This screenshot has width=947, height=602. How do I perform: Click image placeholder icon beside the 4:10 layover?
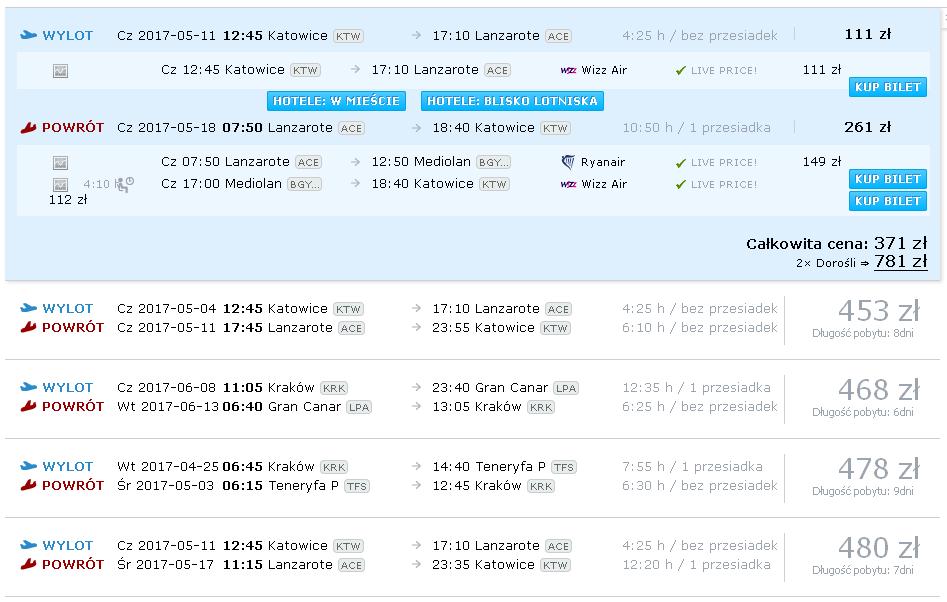60,184
